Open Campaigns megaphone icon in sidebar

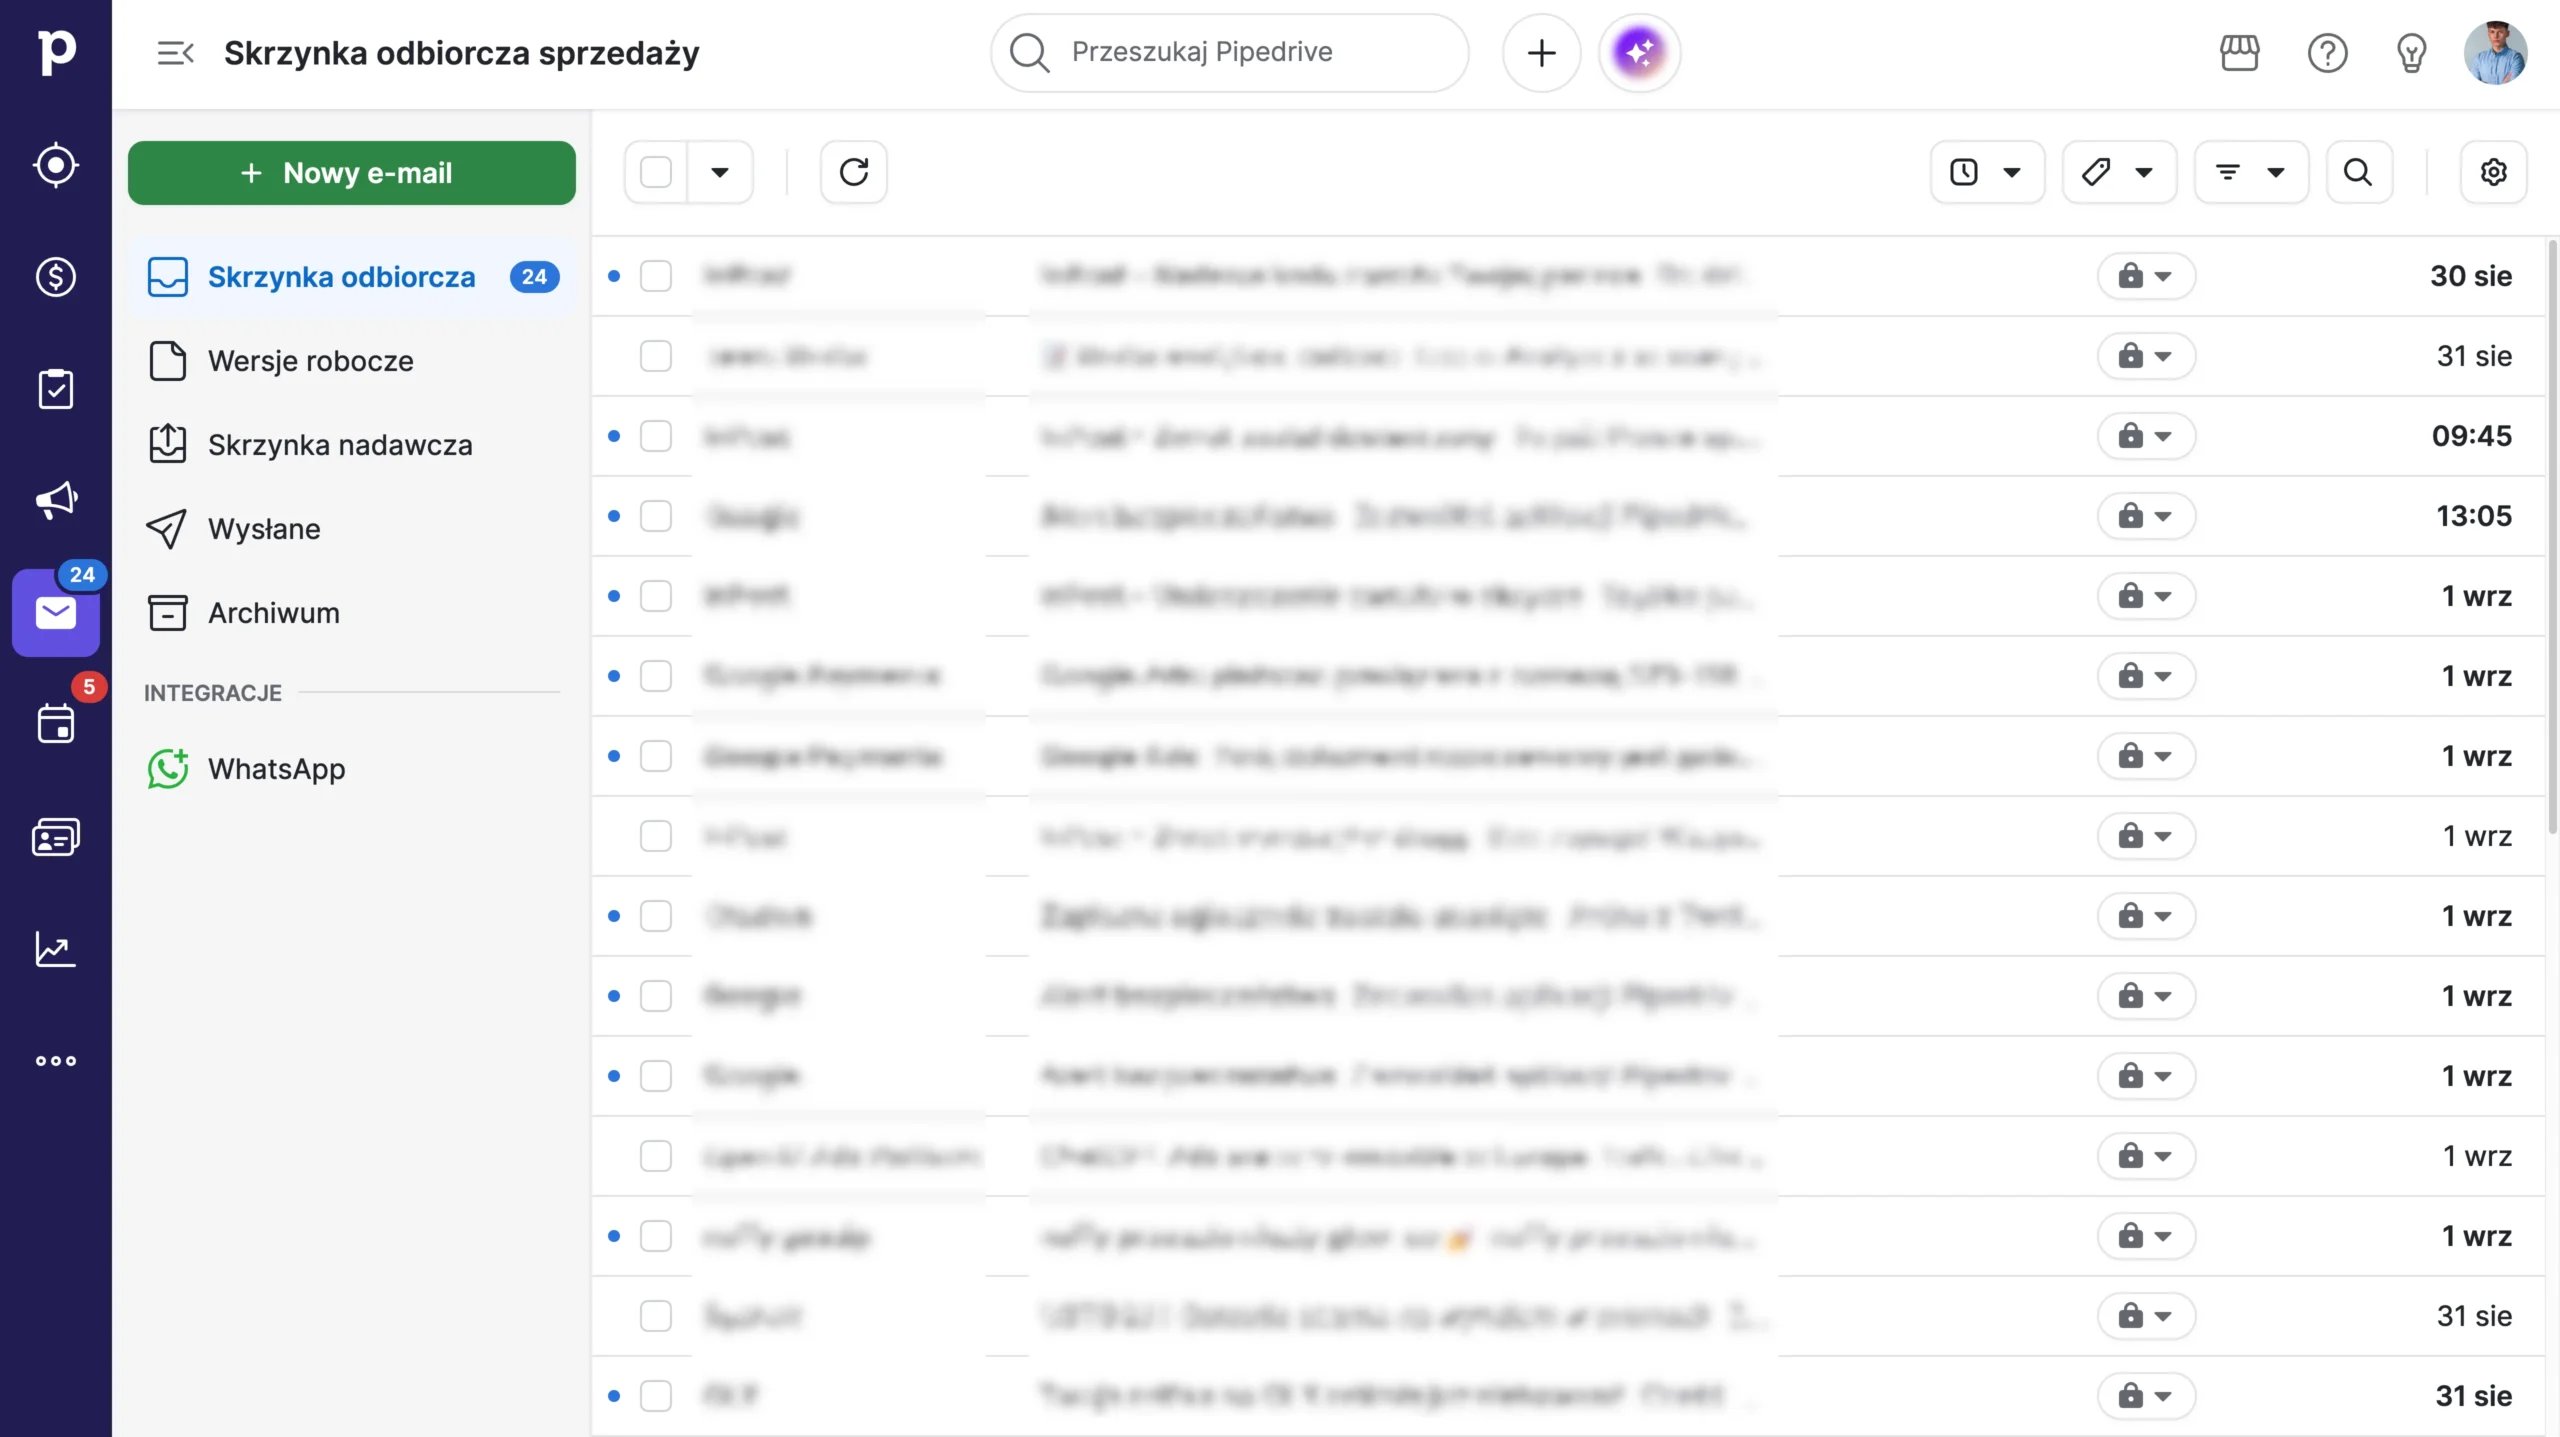56,500
